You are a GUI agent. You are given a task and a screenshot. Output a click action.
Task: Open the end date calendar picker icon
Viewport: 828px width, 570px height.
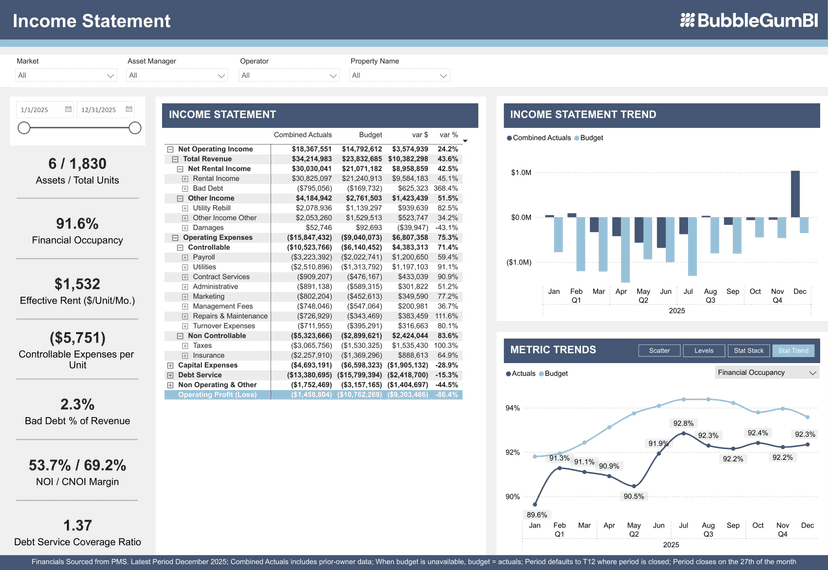pos(129,109)
